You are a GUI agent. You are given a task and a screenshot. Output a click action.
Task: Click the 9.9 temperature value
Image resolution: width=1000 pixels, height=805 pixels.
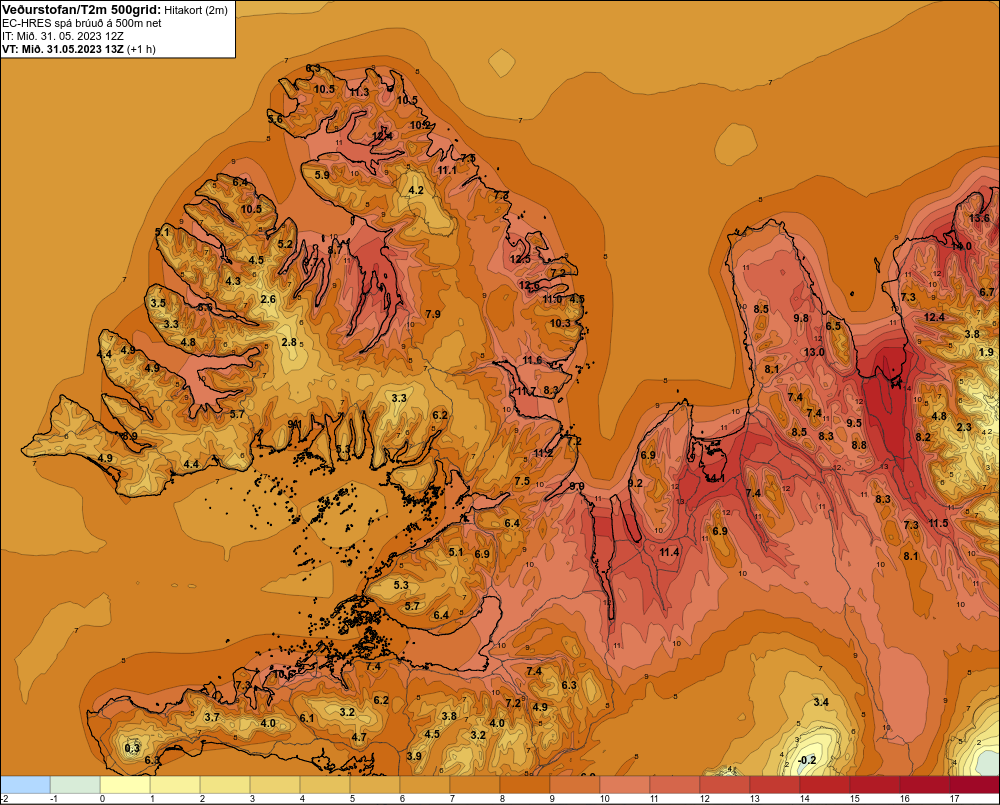577,486
